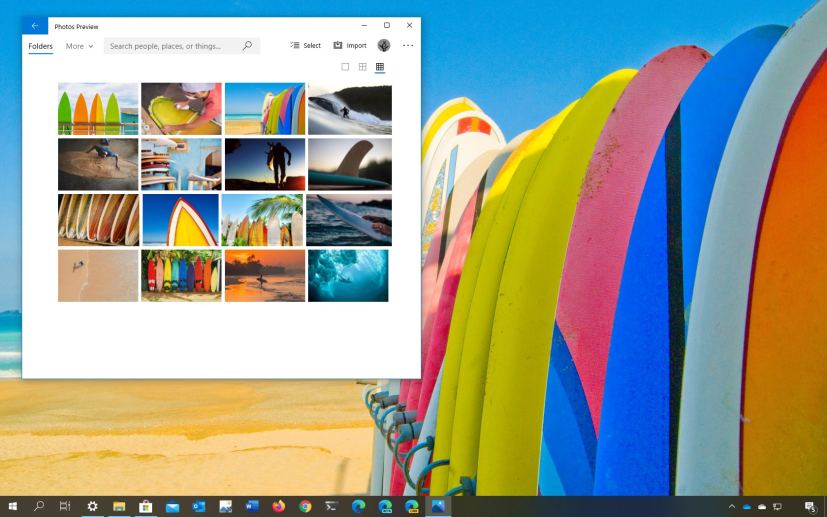The height and width of the screenshot is (517, 827).
Task: Open photo of yellow board against blue sky
Action: (x=180, y=220)
